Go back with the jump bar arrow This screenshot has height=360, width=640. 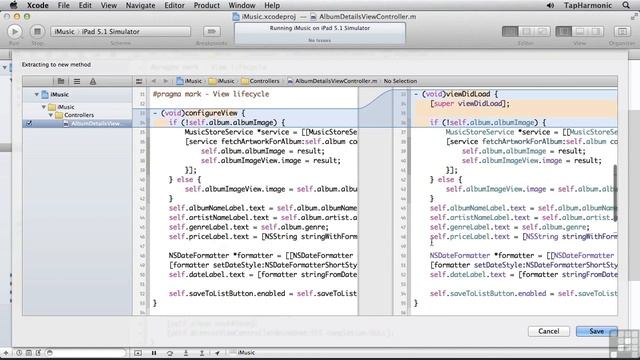(154, 81)
